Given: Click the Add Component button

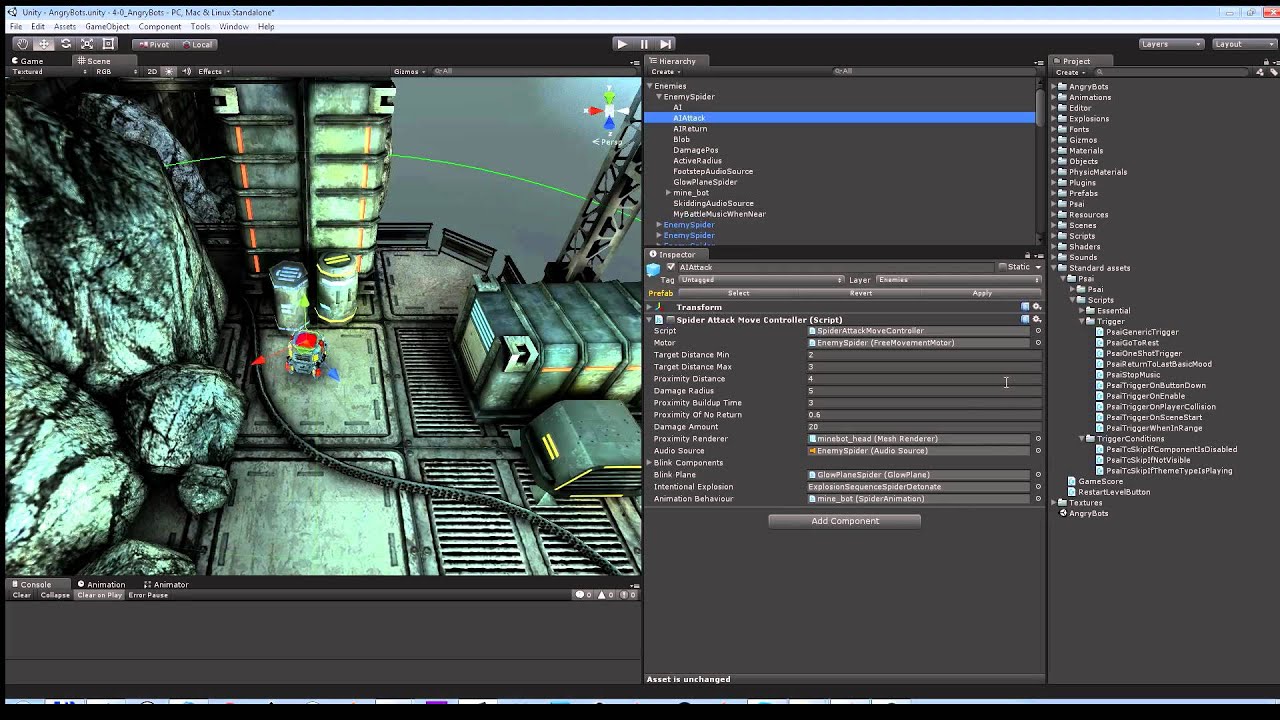Looking at the screenshot, I should pos(845,521).
